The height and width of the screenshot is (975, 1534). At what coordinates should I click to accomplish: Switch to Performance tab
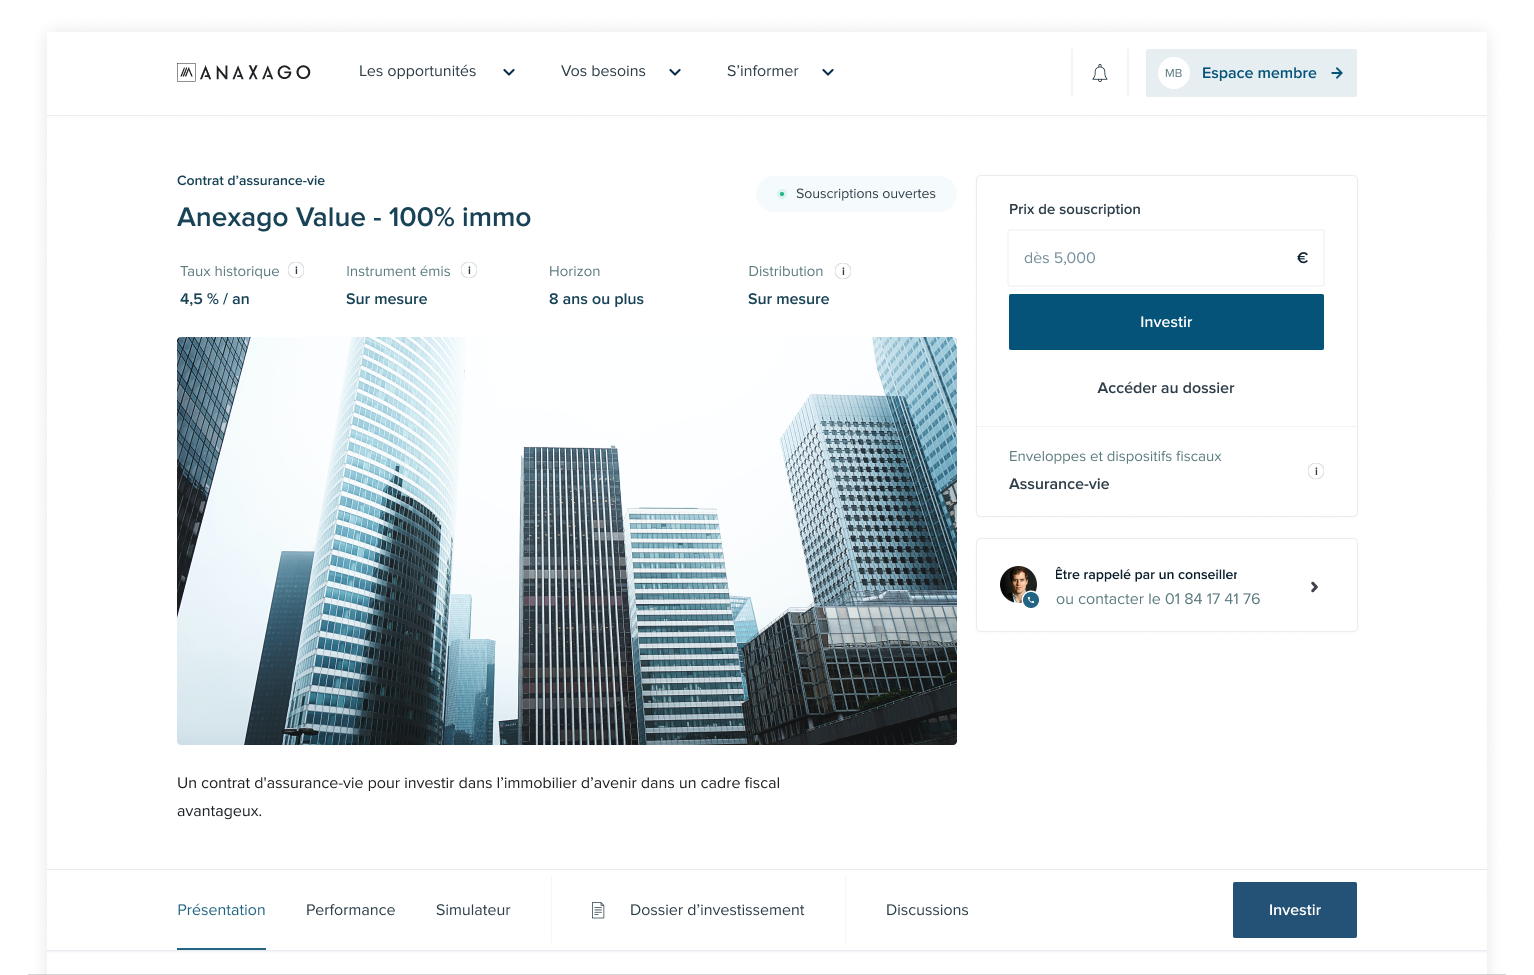350,910
